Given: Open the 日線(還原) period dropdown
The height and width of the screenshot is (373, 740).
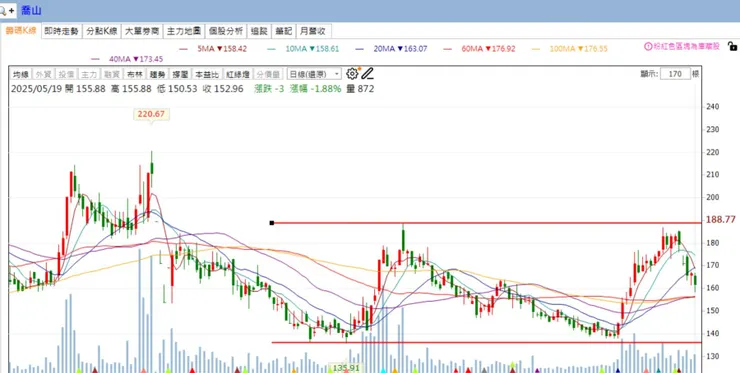Looking at the screenshot, I should (314, 74).
